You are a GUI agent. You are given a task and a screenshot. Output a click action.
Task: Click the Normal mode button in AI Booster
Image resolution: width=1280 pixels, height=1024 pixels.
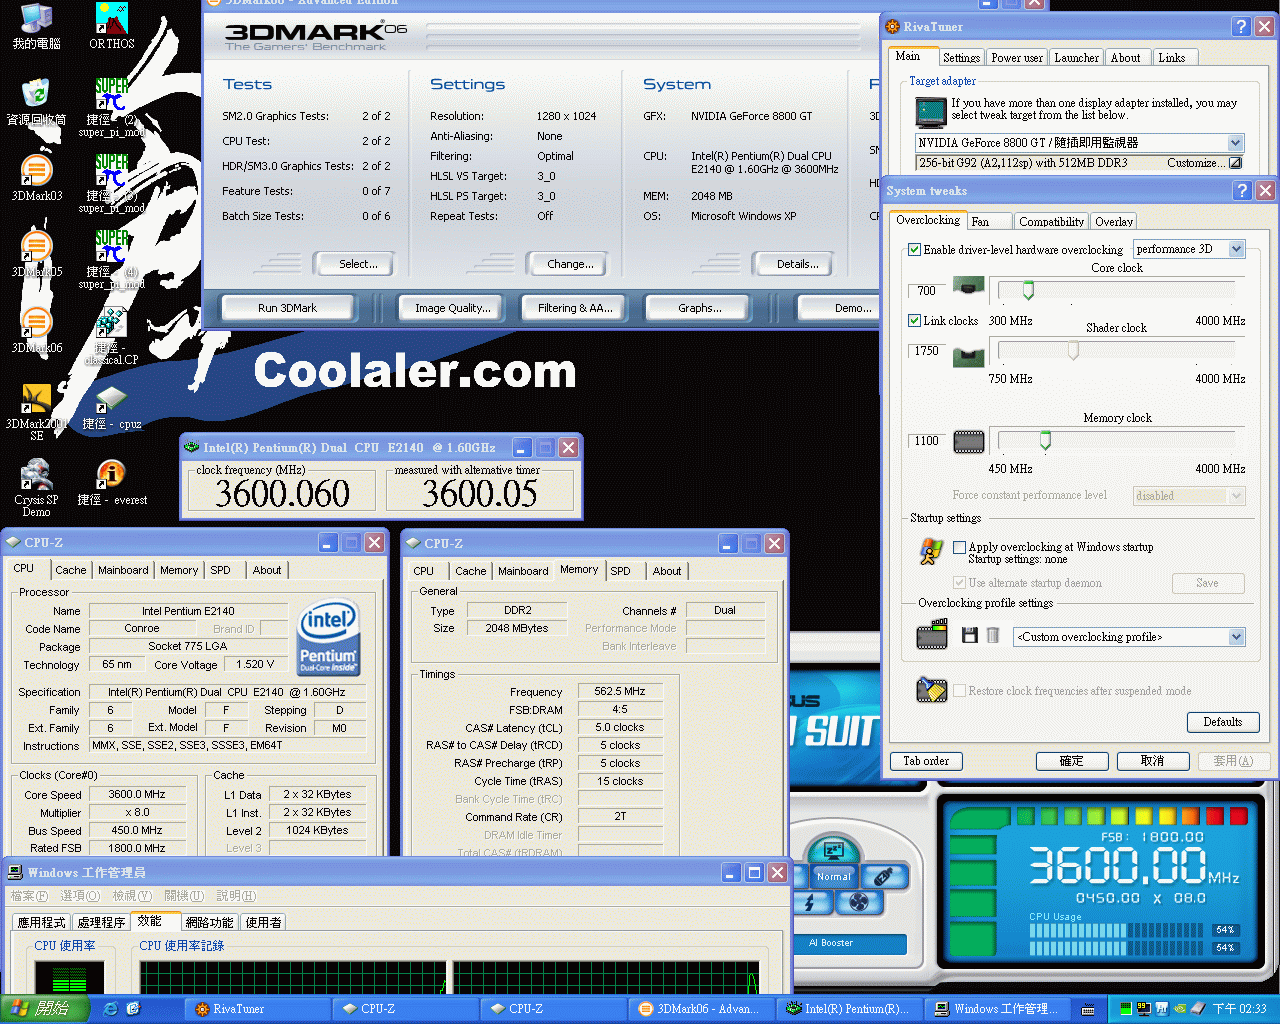(x=833, y=877)
